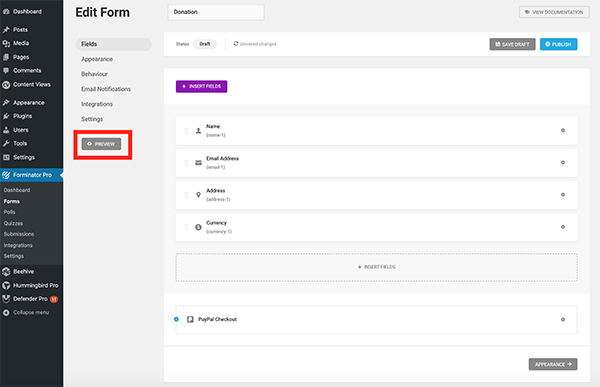600x387 pixels.
Task: Open settings gear for PayPal Checkout
Action: [x=563, y=320]
